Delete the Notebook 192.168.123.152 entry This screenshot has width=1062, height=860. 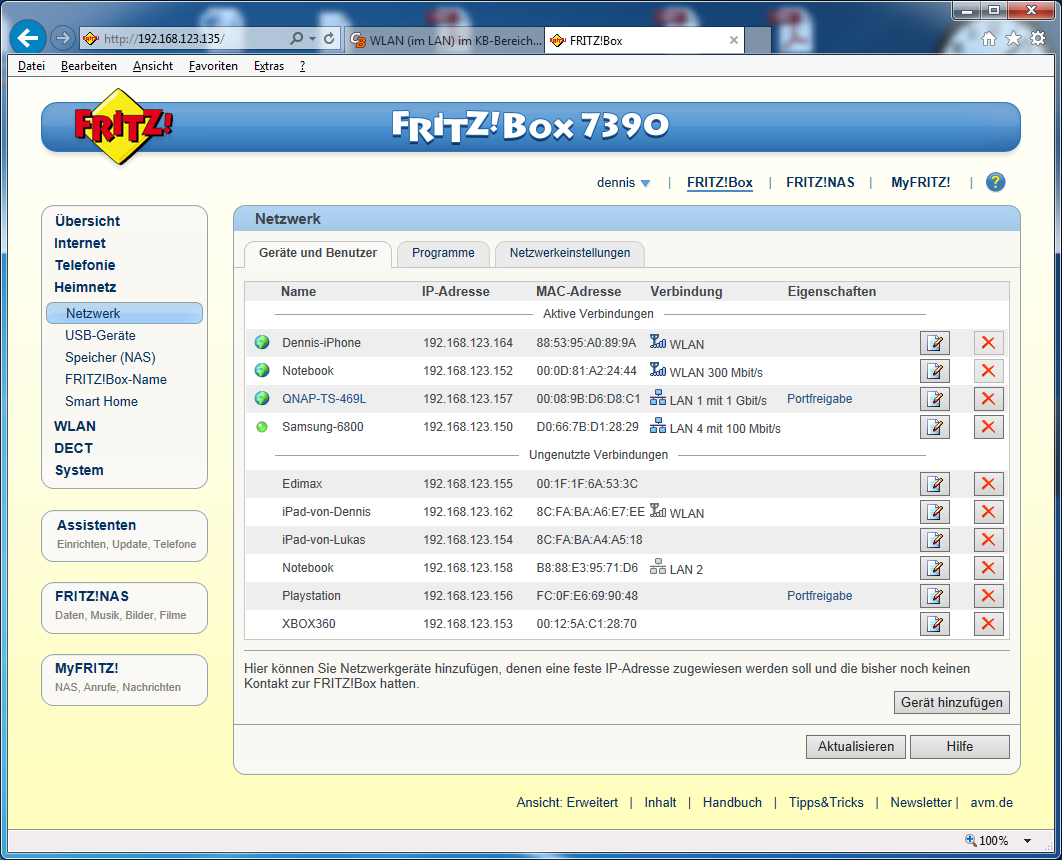[x=988, y=371]
